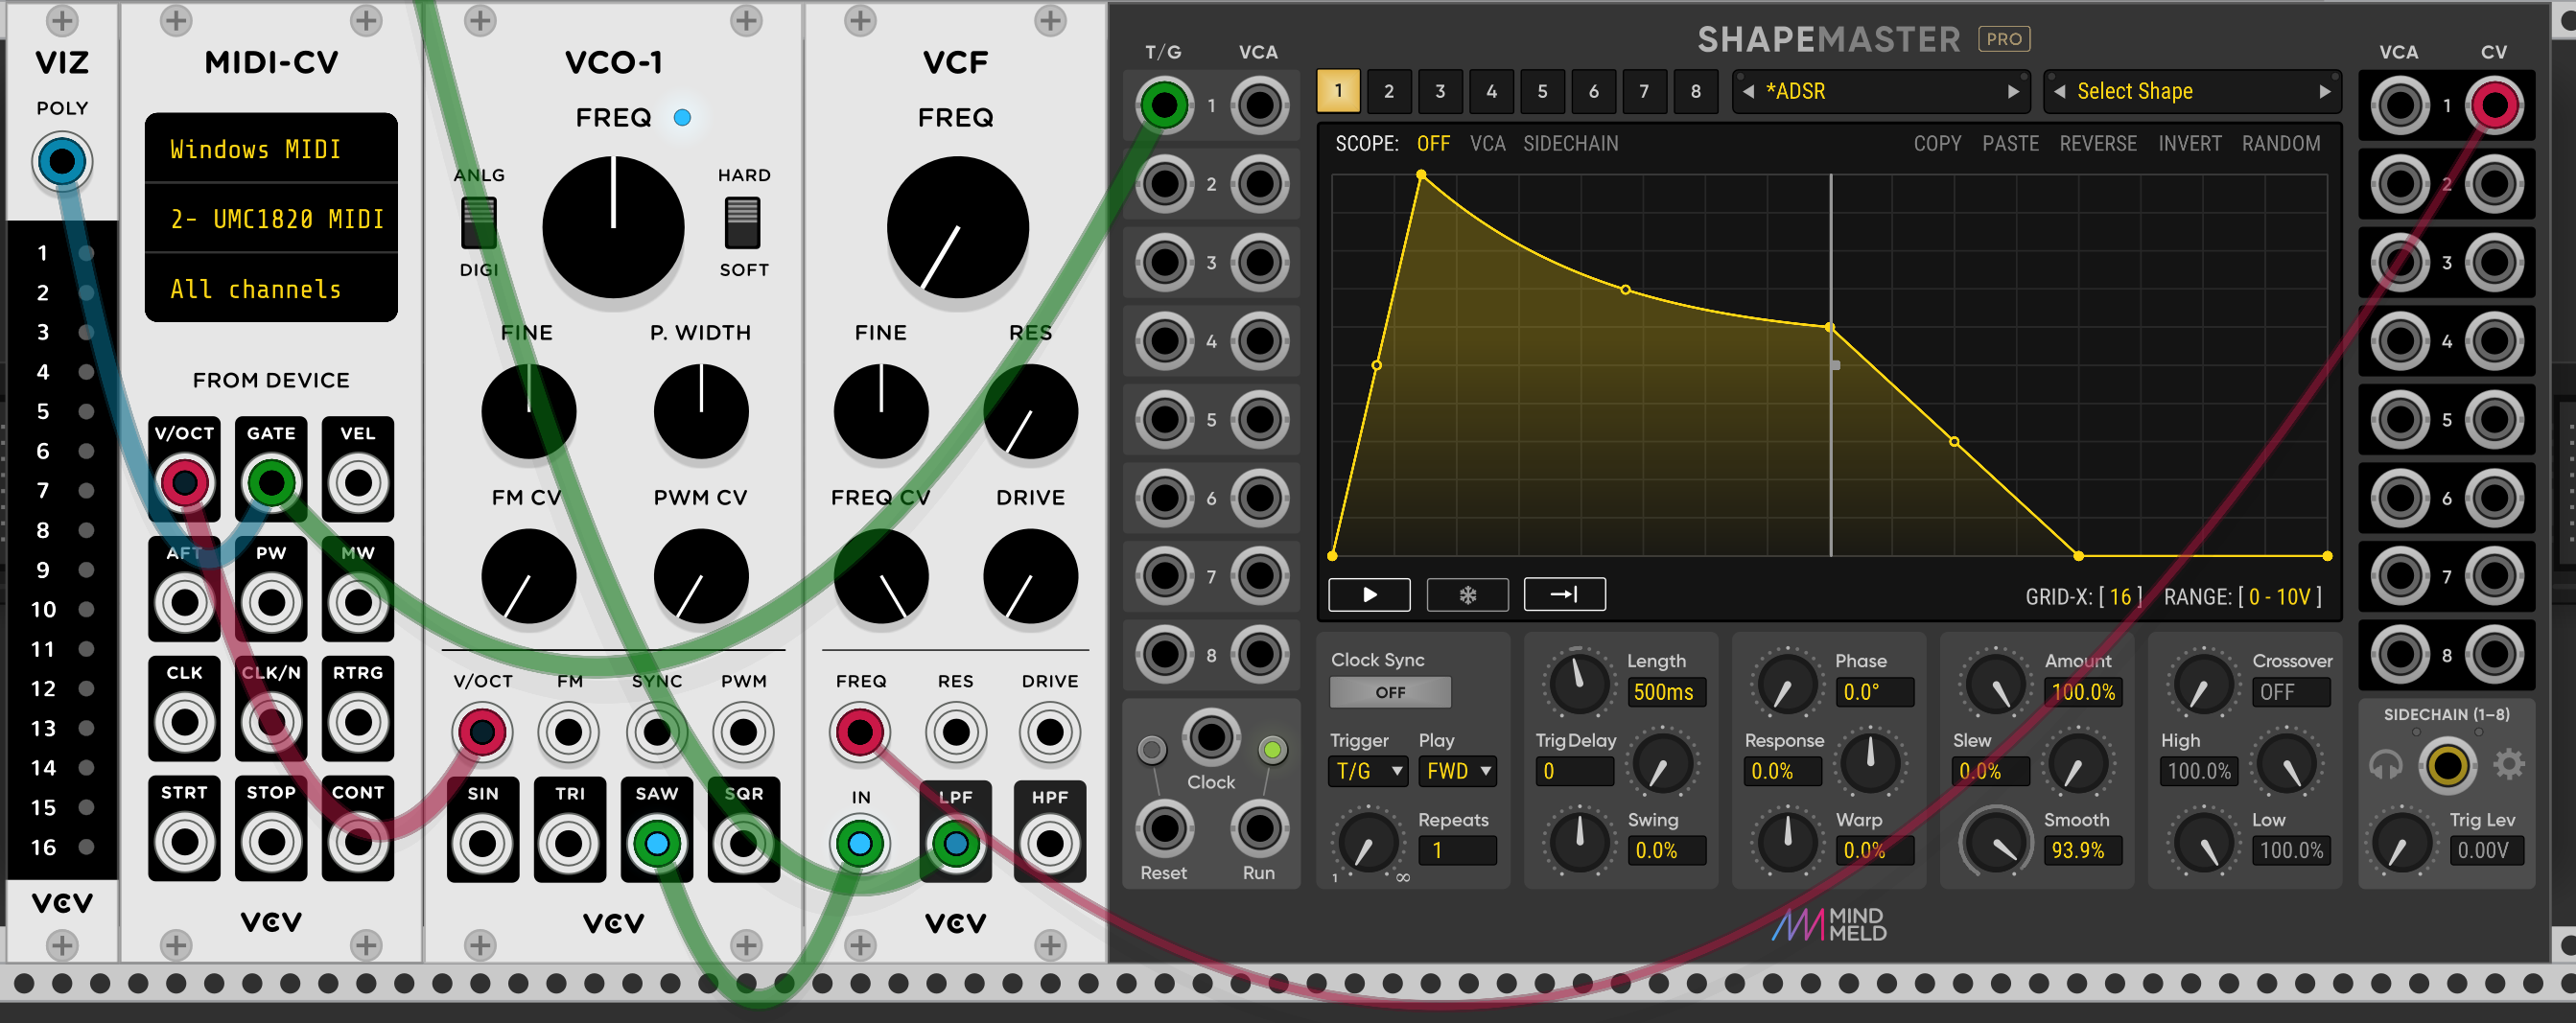
Task: Open the sidechain settings gear icon
Action: pyautogui.click(x=2511, y=763)
